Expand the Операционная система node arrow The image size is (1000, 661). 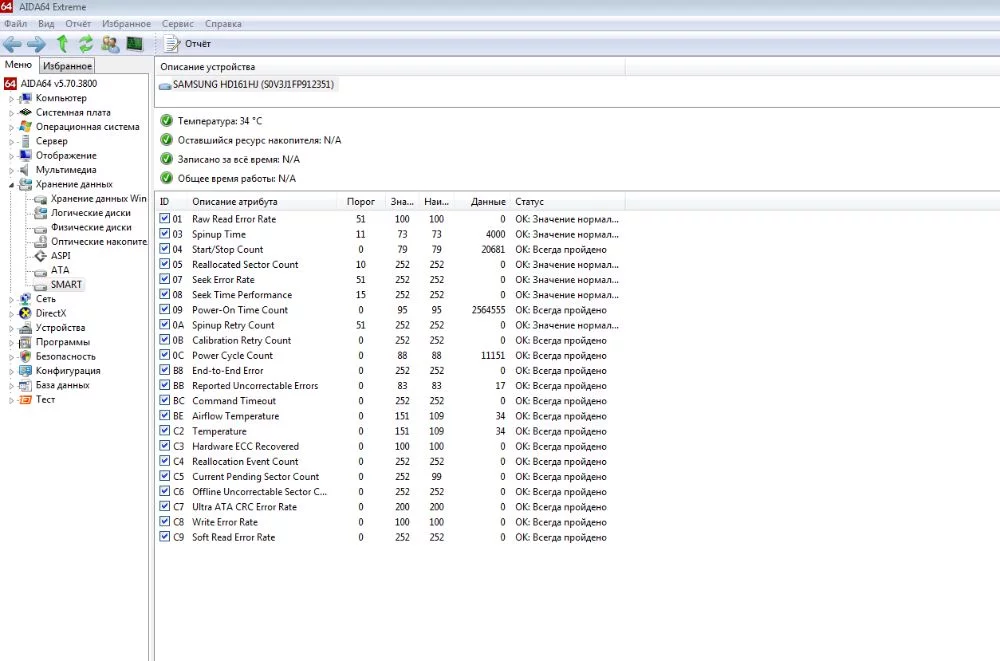(x=11, y=127)
